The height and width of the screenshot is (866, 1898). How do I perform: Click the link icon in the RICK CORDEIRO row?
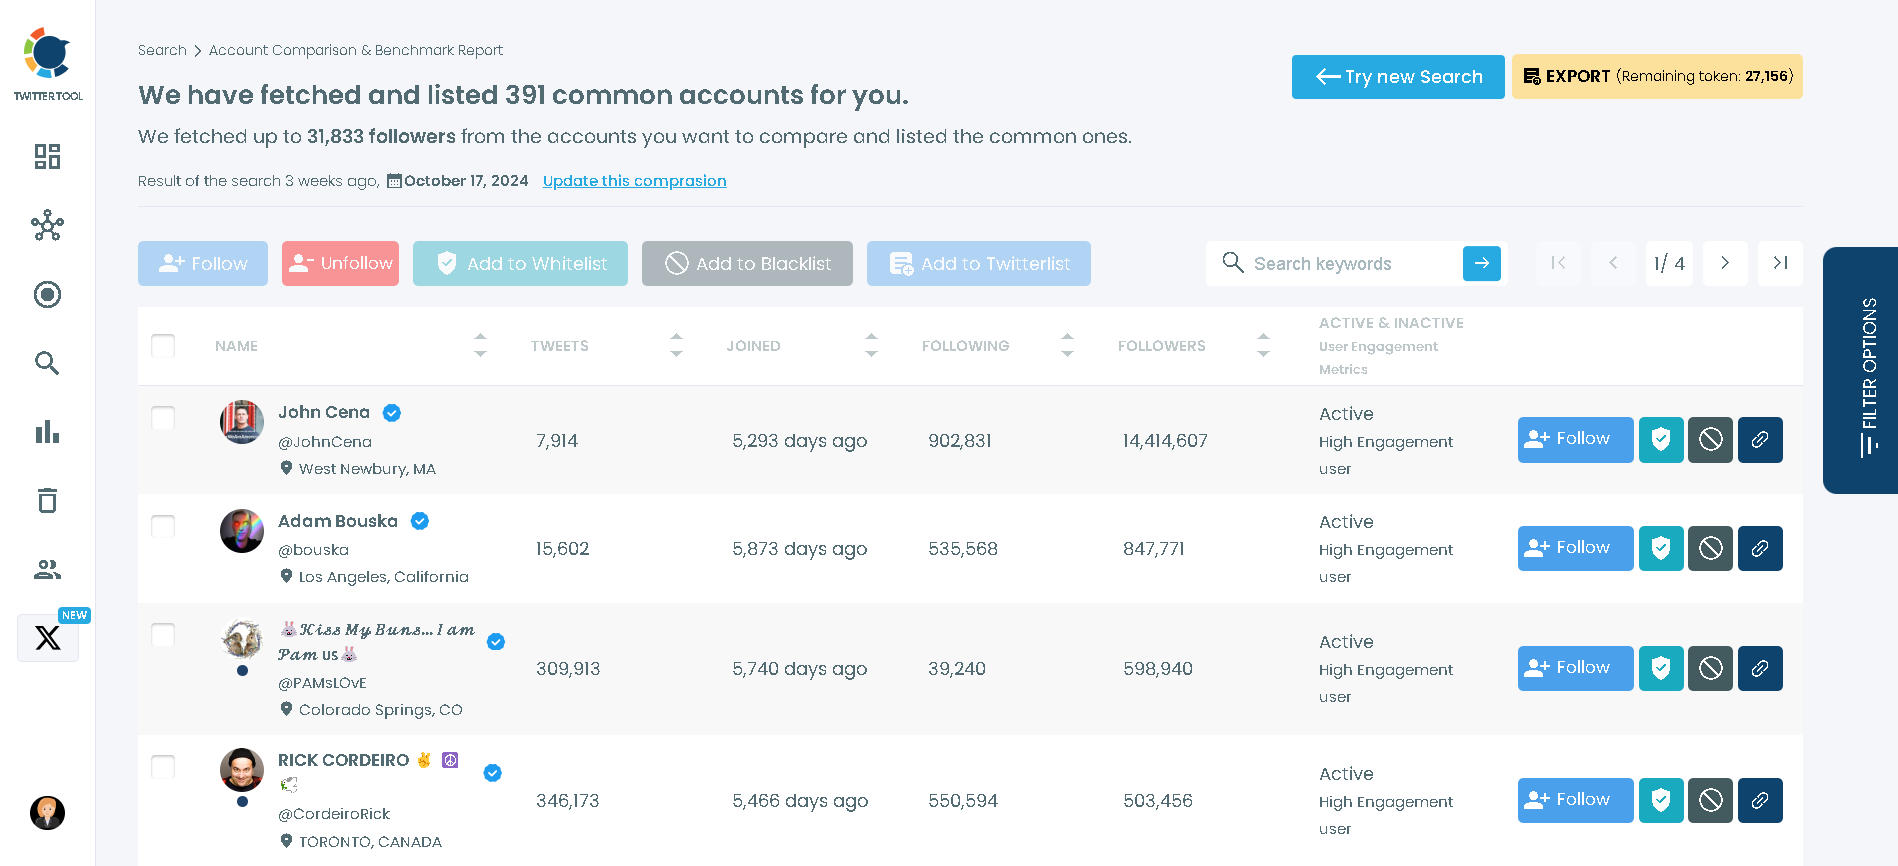click(1759, 800)
